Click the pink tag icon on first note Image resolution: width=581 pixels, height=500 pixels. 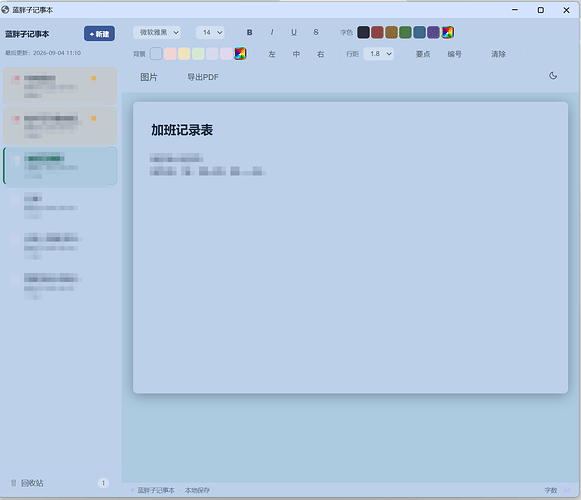(16, 79)
